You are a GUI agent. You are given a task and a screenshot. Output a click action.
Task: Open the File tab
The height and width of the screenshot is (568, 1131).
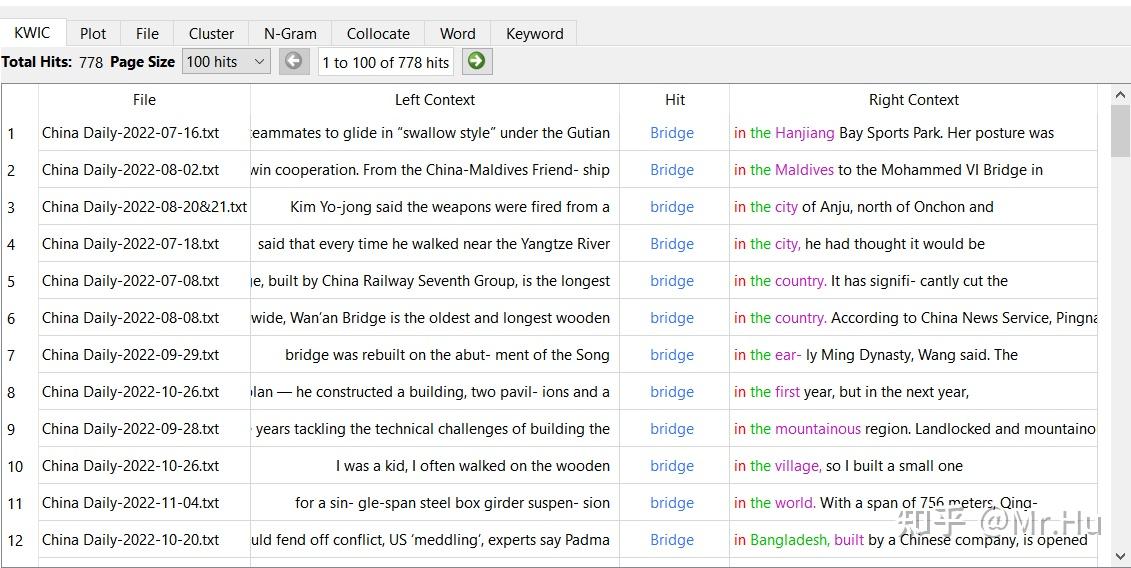147,33
